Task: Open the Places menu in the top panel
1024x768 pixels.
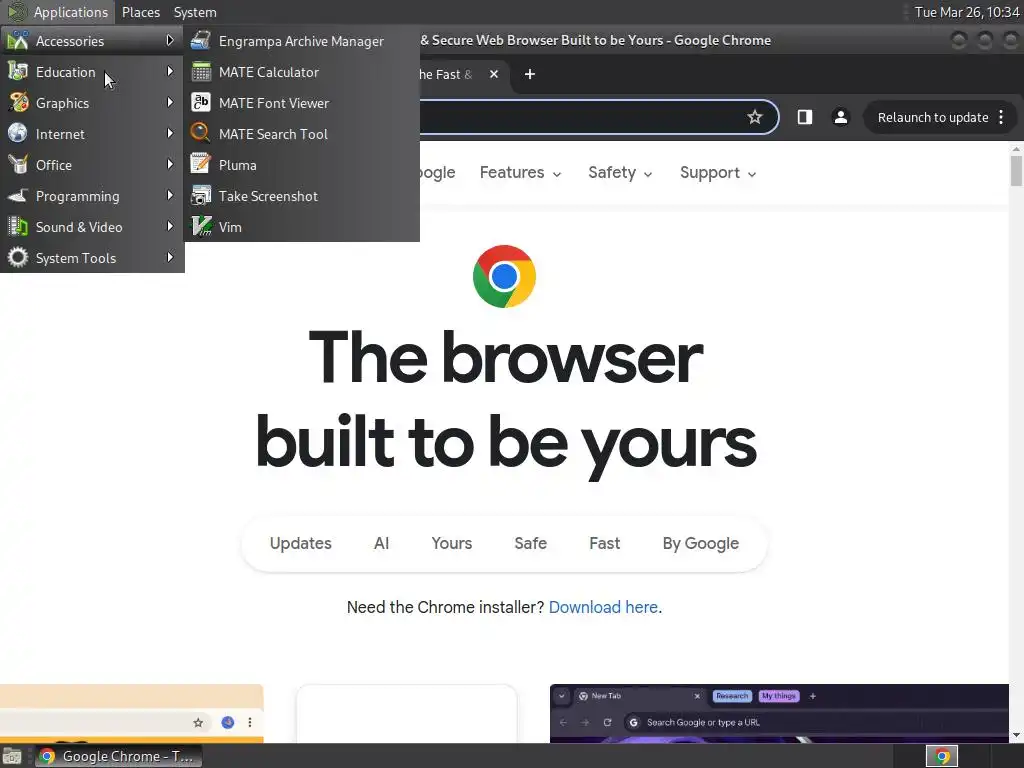Action: (141, 12)
